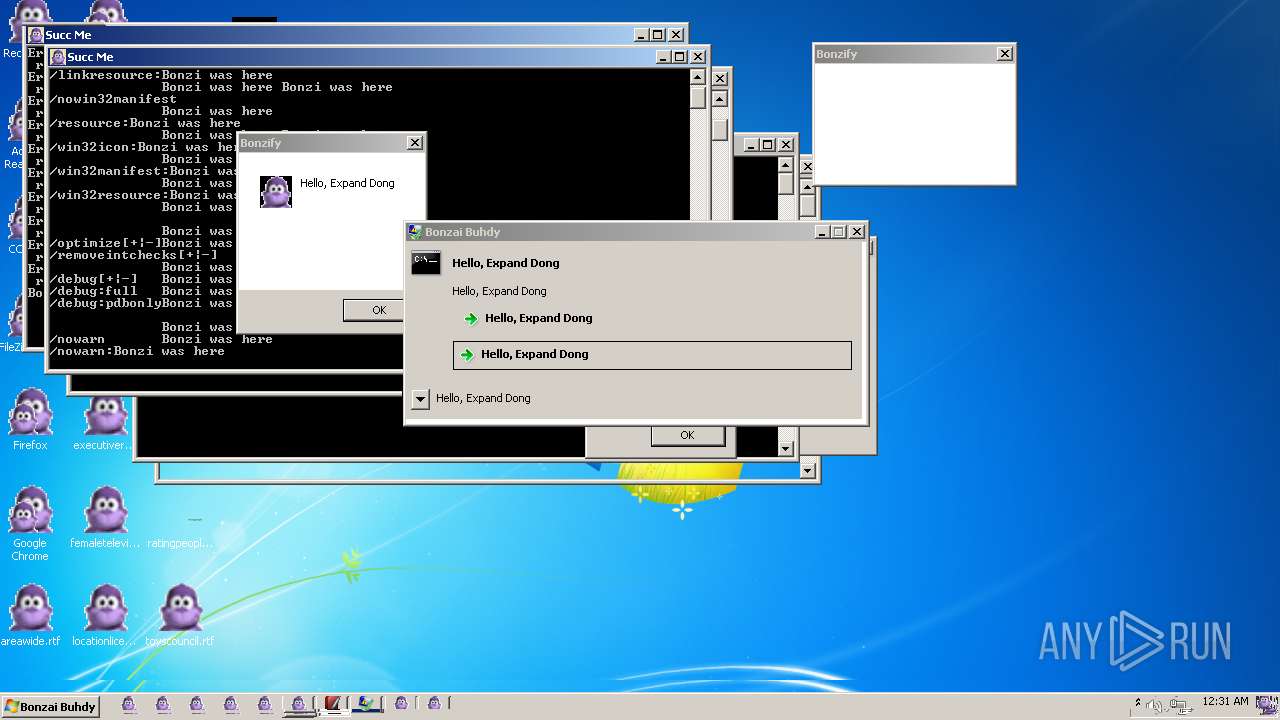The image size is (1280, 720).
Task: Open the Firefox desktop shortcut
Action: tap(30, 418)
